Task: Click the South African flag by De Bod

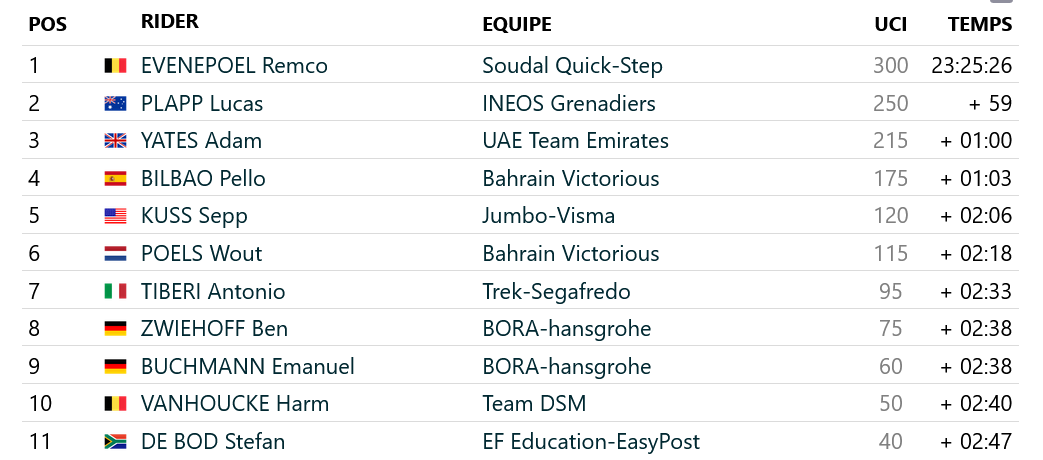Action: (x=115, y=442)
